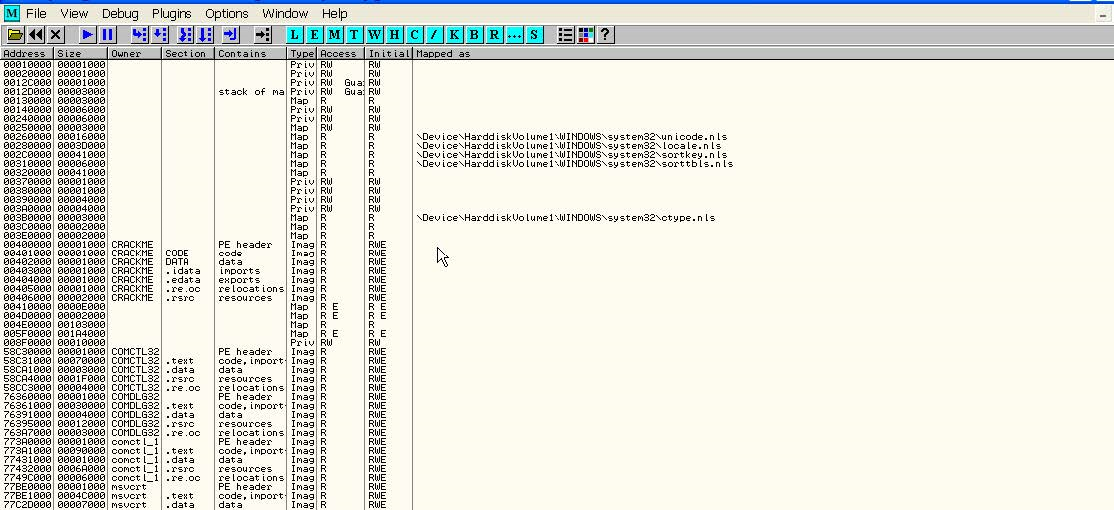Screen dimensions: 1114x510
Task: Select the msvcrt .data row
Action: pos(557,504)
